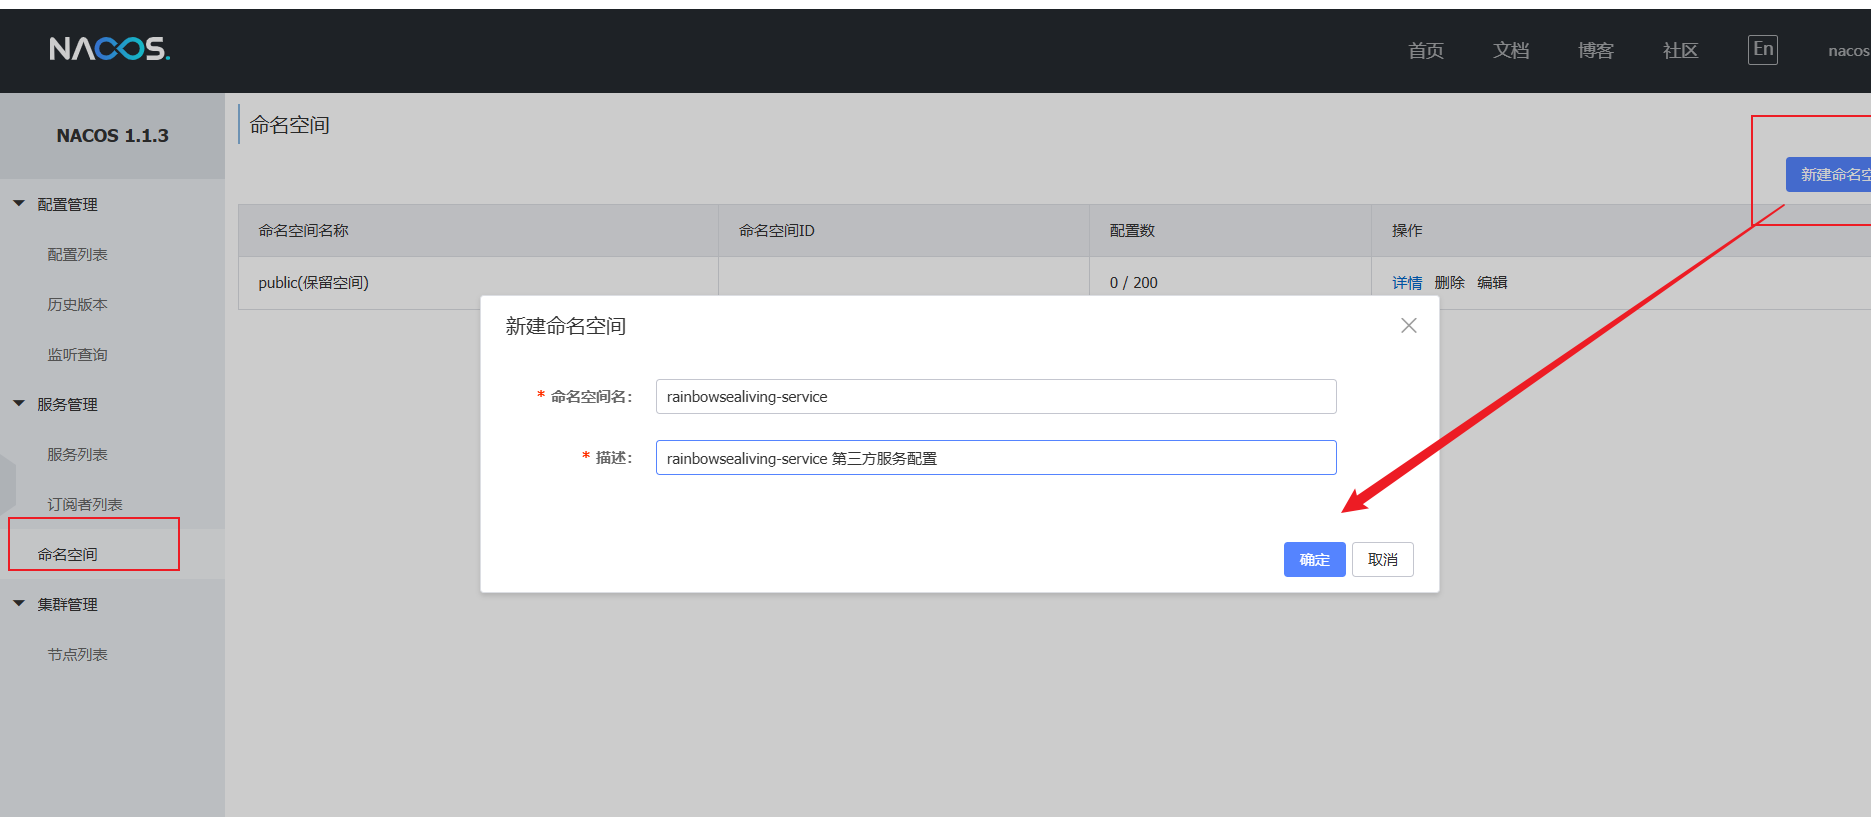Open 文档 in the top navigation
Viewport: 1871px width, 817px height.
[1511, 50]
